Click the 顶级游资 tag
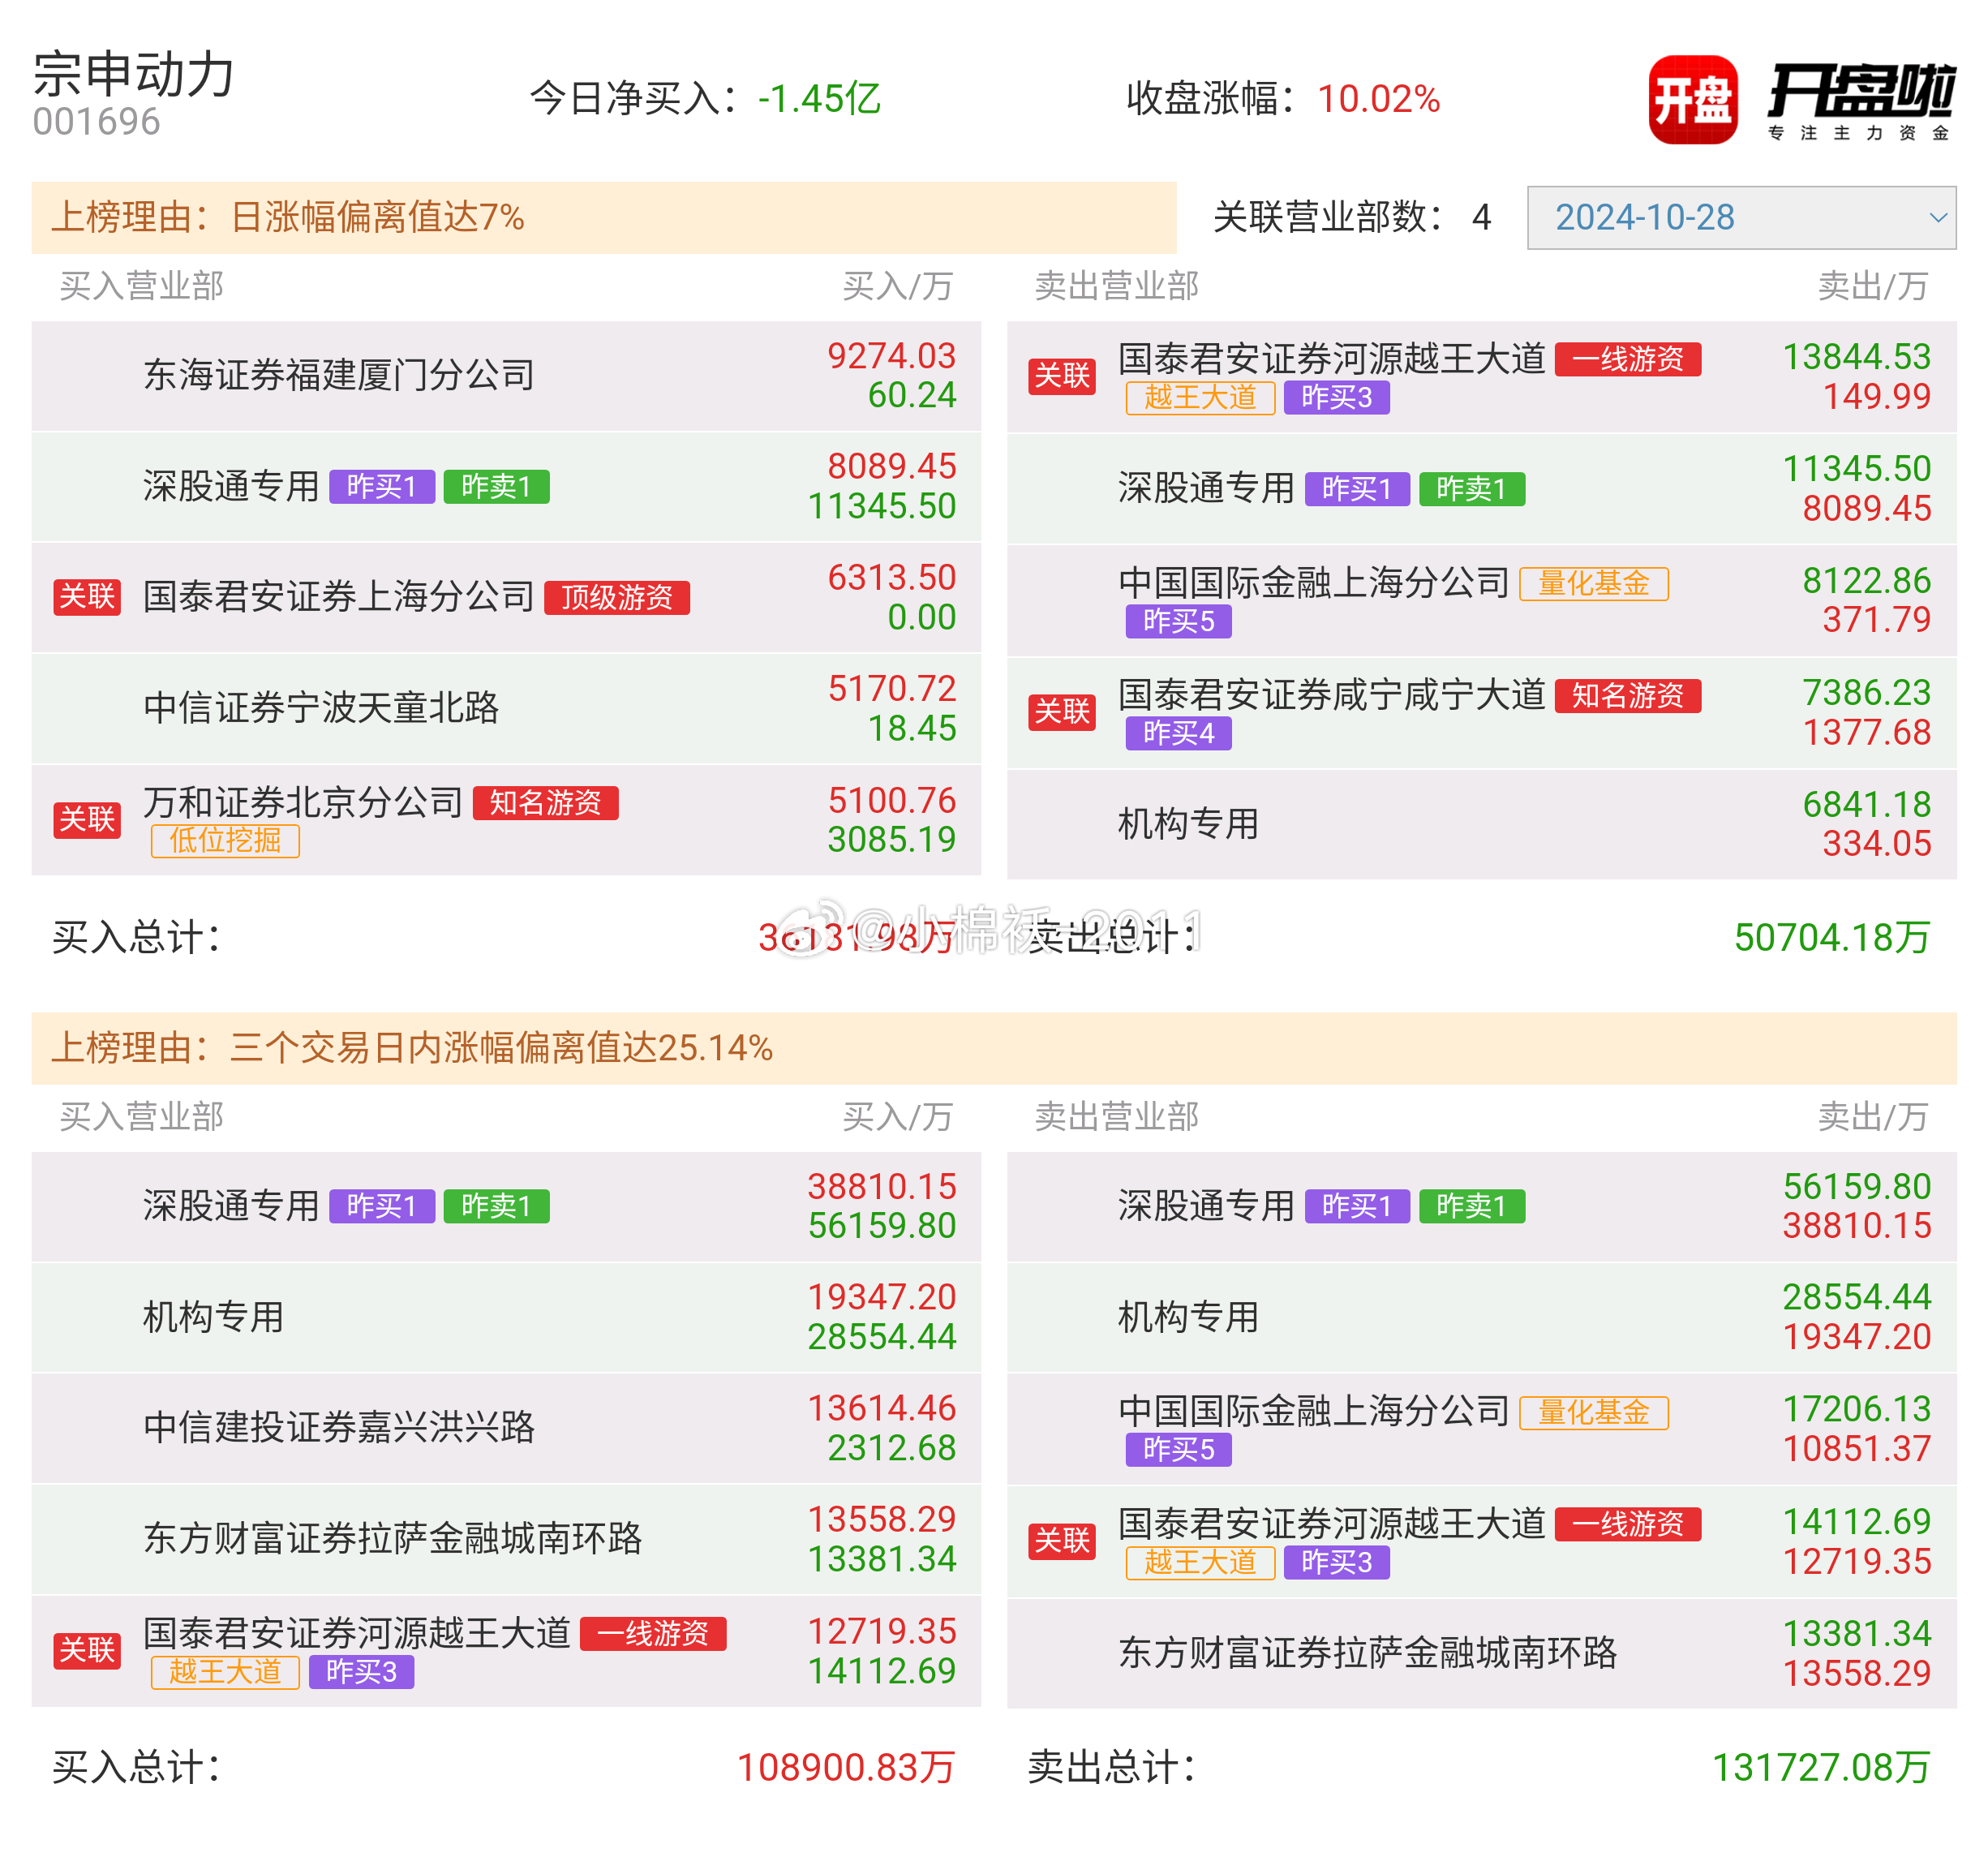Viewport: 1988px width, 1857px height. tap(617, 598)
